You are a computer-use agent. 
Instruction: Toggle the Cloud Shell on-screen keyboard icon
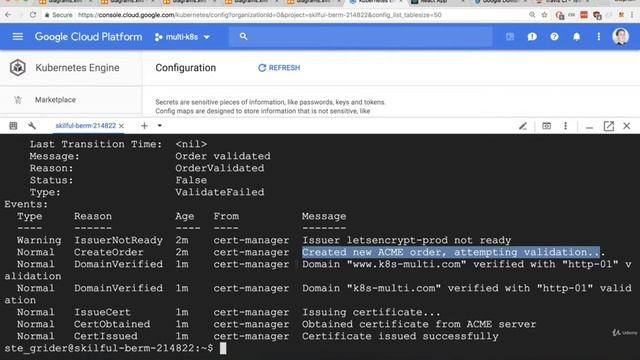[x=13, y=126]
